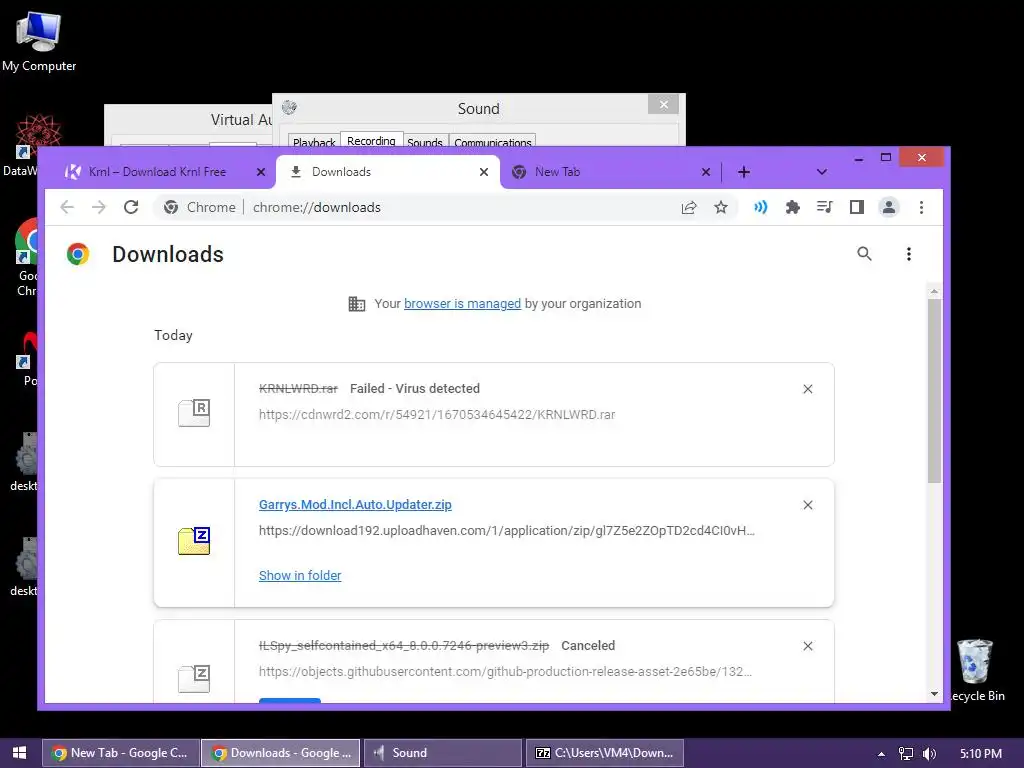Viewport: 1024px width, 768px height.
Task: Open the Communications tab in Sound window
Action: (x=492, y=142)
